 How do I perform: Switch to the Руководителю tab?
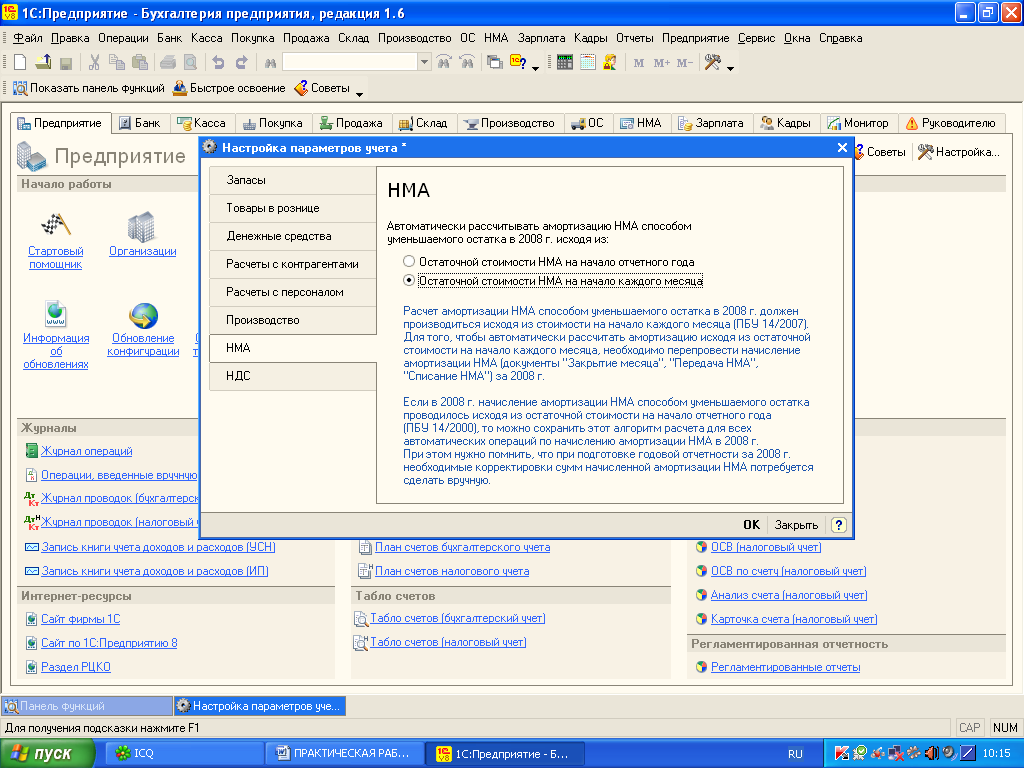click(x=950, y=123)
